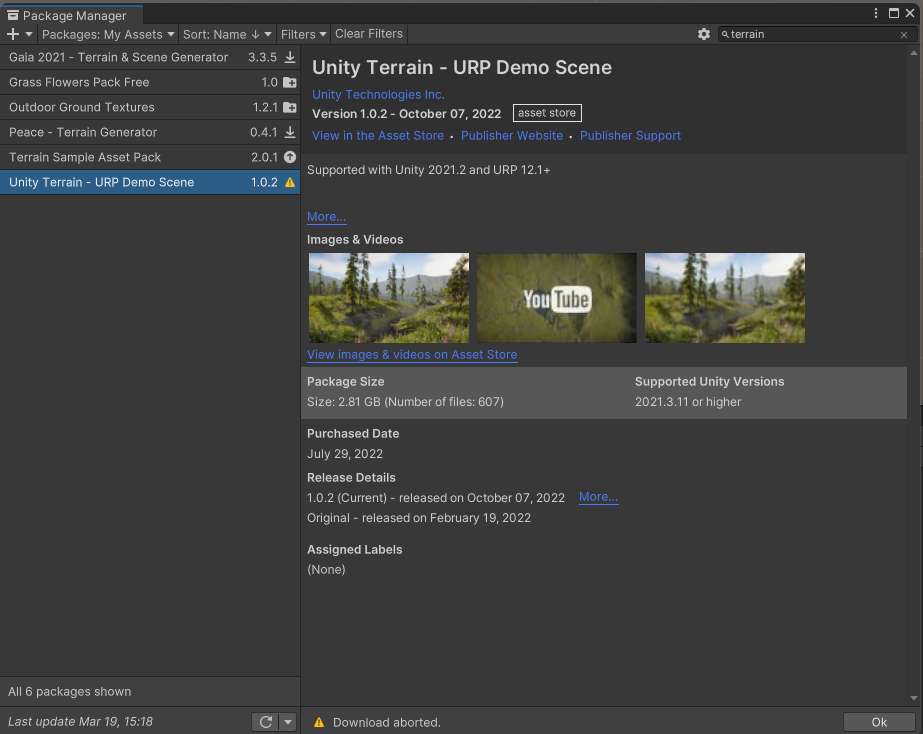Click More... link beside release details

click(x=598, y=497)
